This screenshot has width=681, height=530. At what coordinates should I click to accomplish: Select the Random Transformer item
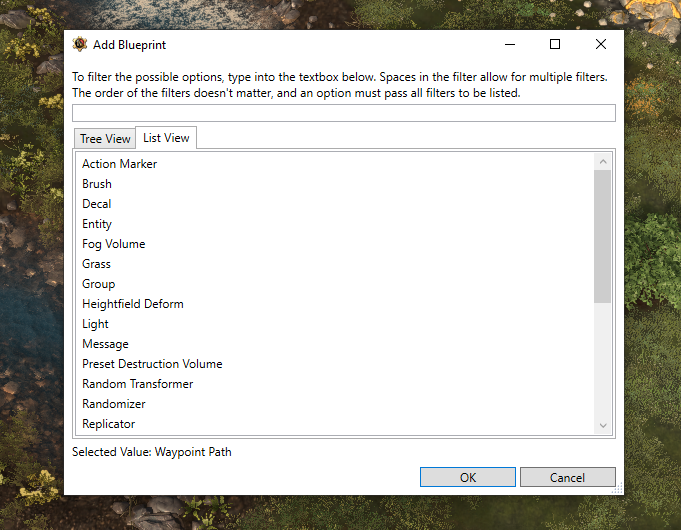coord(137,384)
